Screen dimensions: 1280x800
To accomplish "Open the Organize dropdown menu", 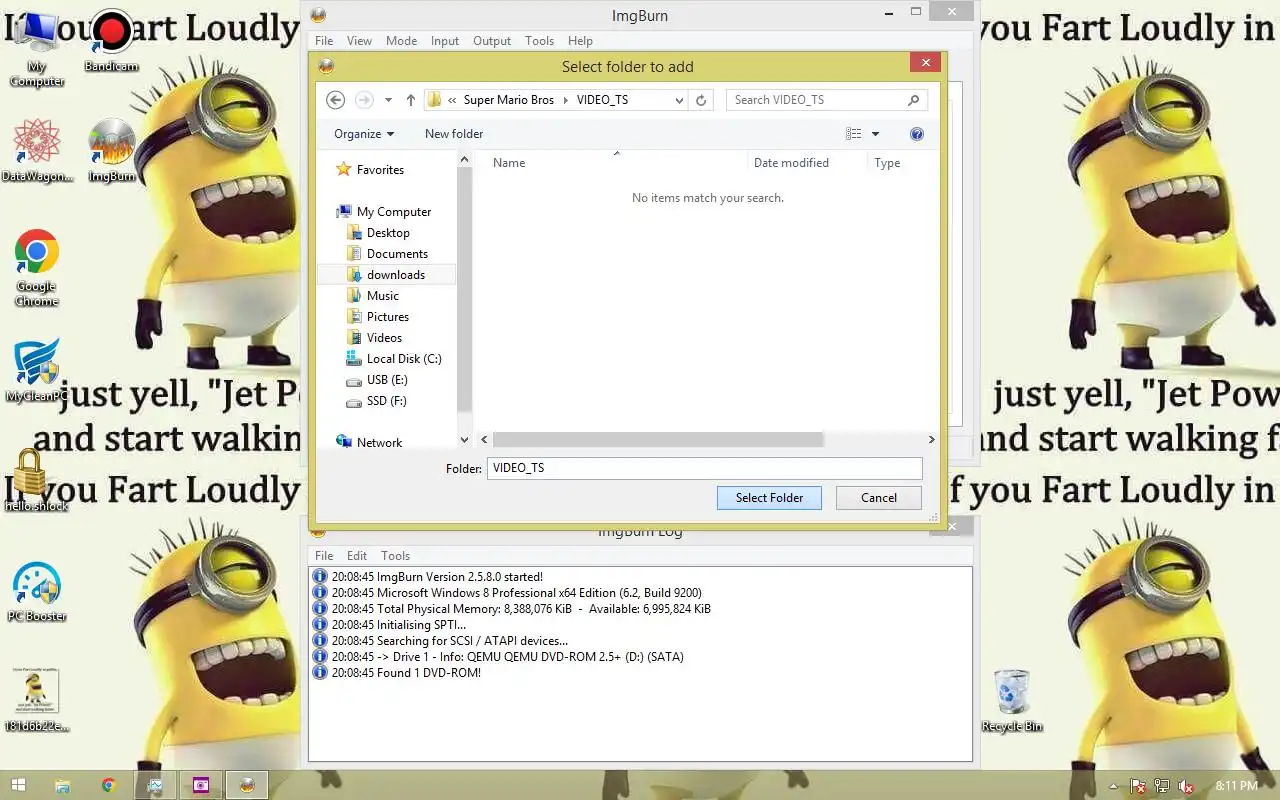I will point(364,134).
